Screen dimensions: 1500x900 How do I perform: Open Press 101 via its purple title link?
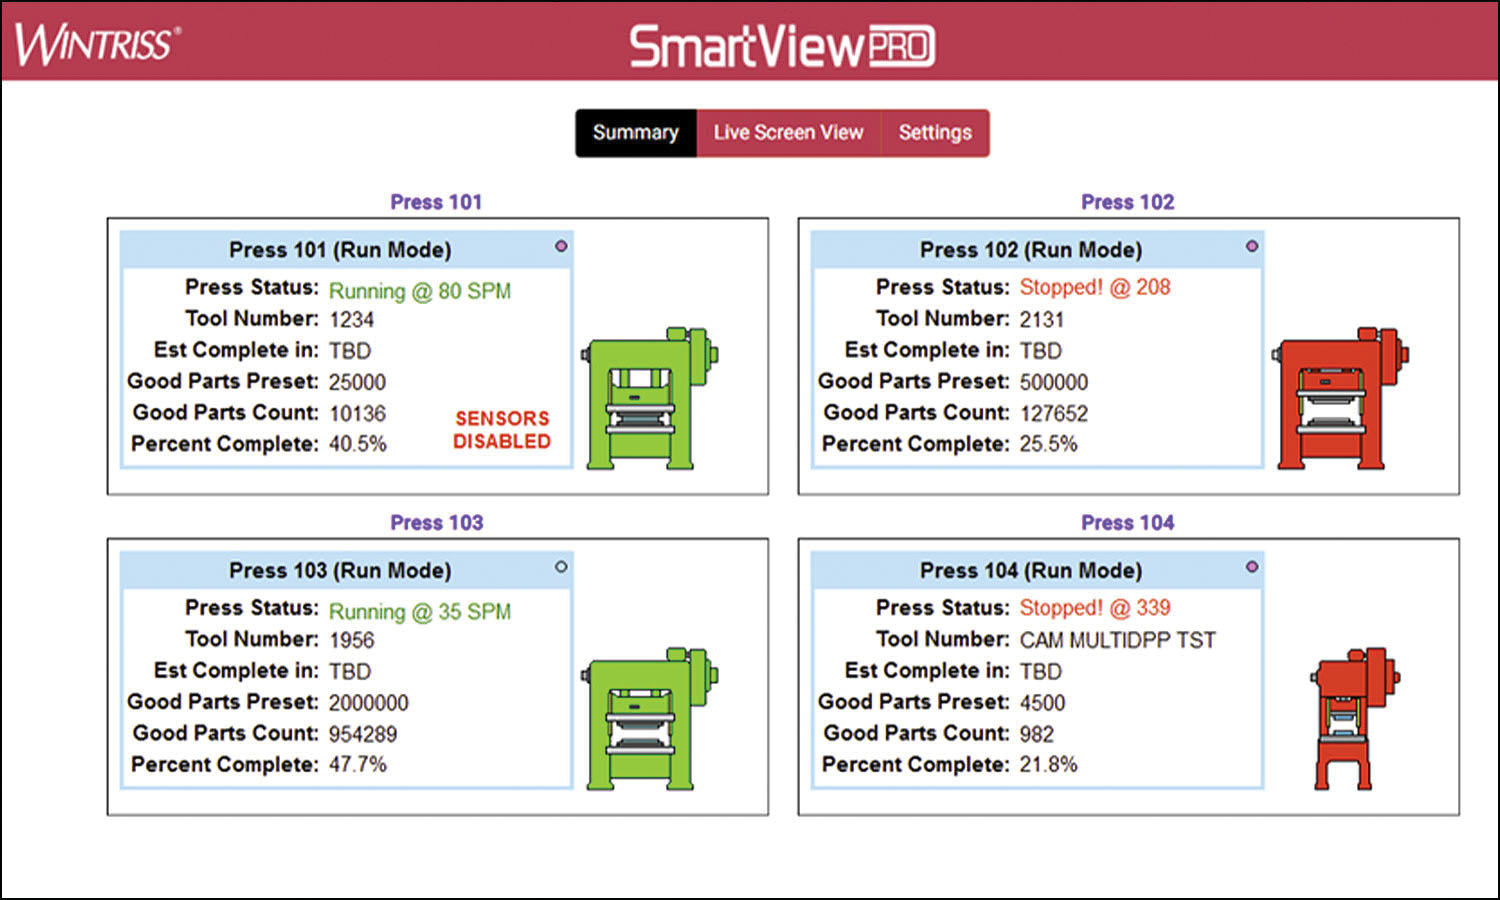(x=437, y=202)
